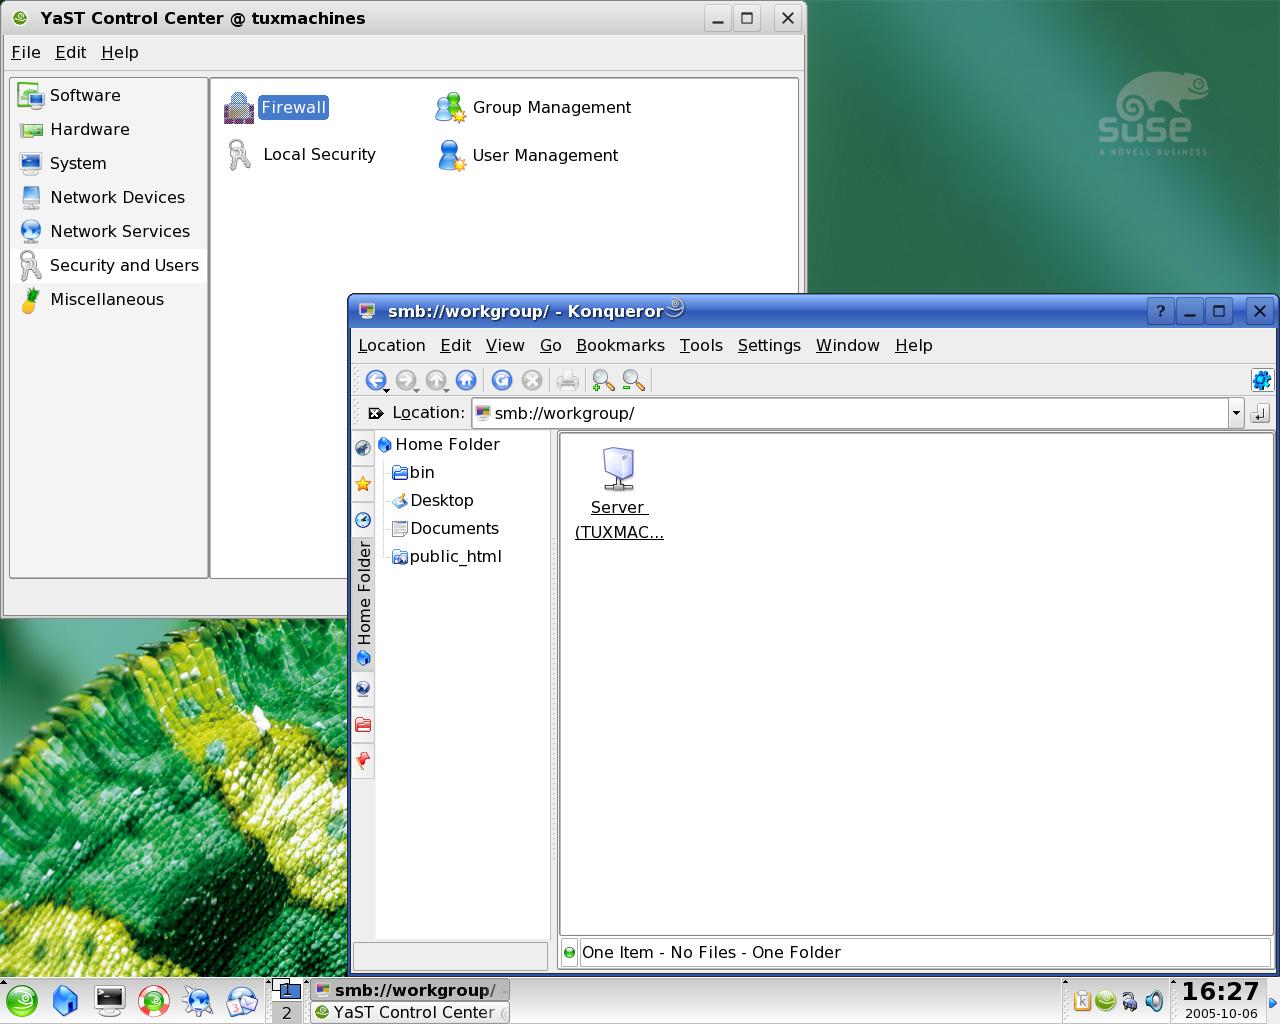The image size is (1280, 1024).
Task: Open the Window menu in Konqueror
Action: [x=848, y=345]
